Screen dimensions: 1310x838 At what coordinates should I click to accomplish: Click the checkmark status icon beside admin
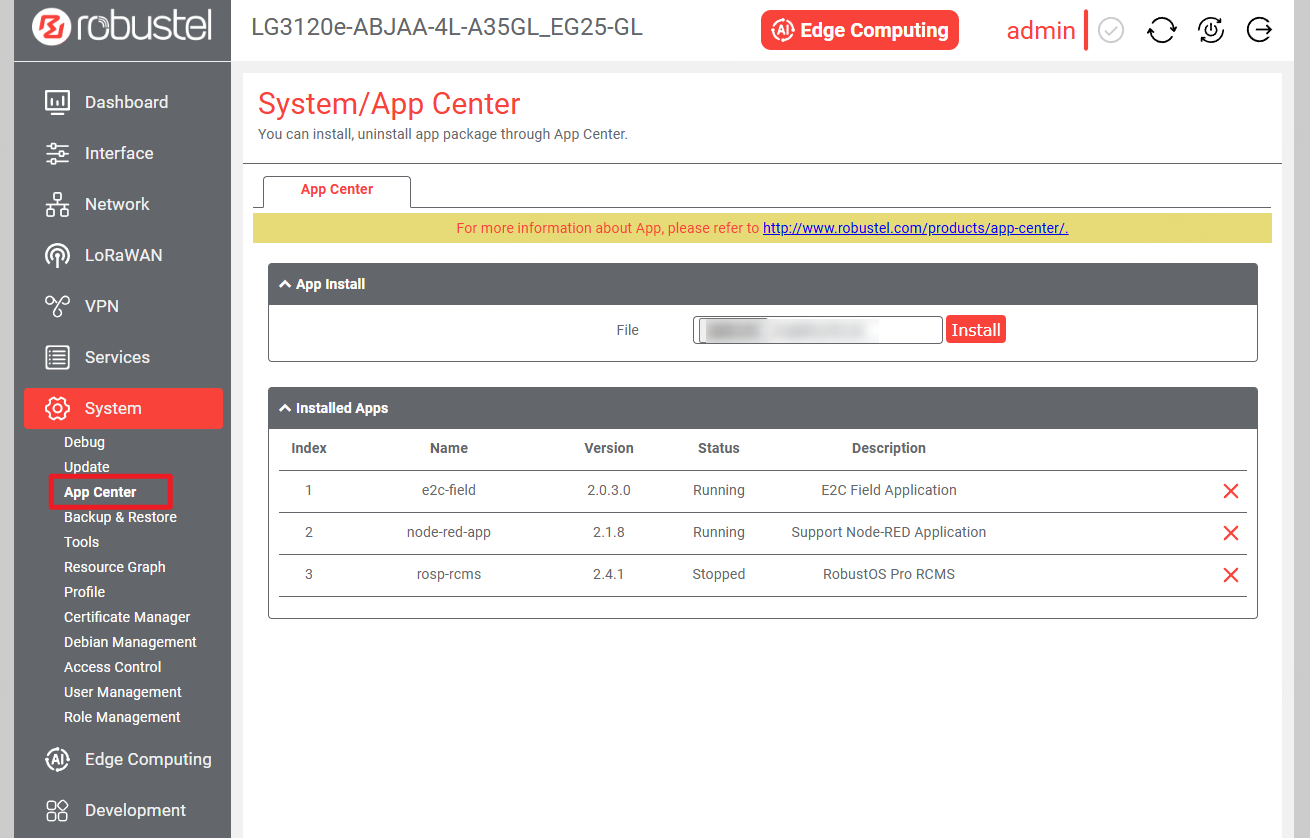click(1111, 31)
